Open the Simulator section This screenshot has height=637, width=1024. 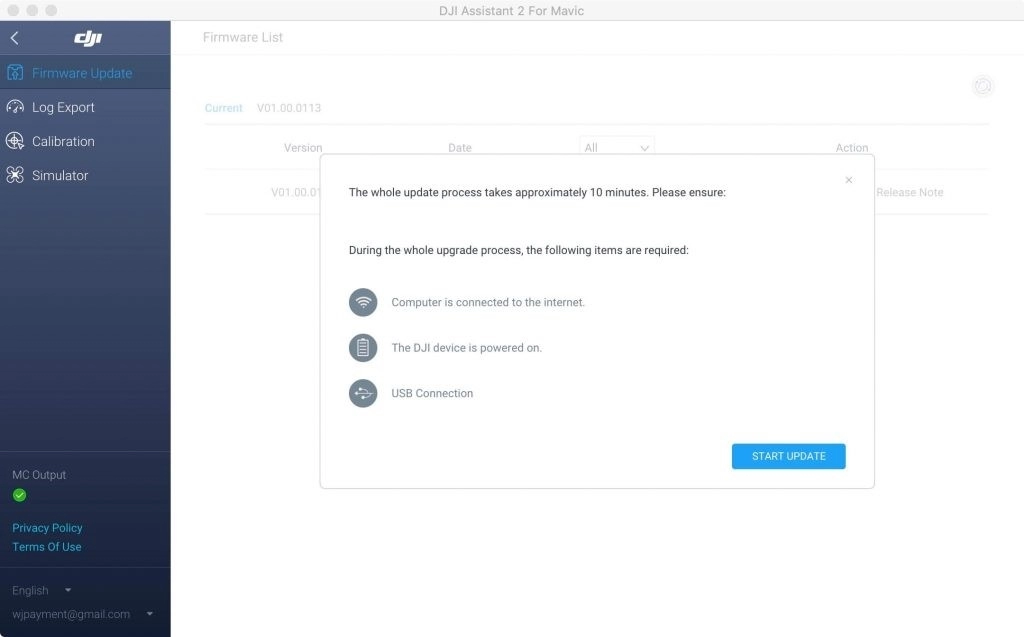pos(85,175)
